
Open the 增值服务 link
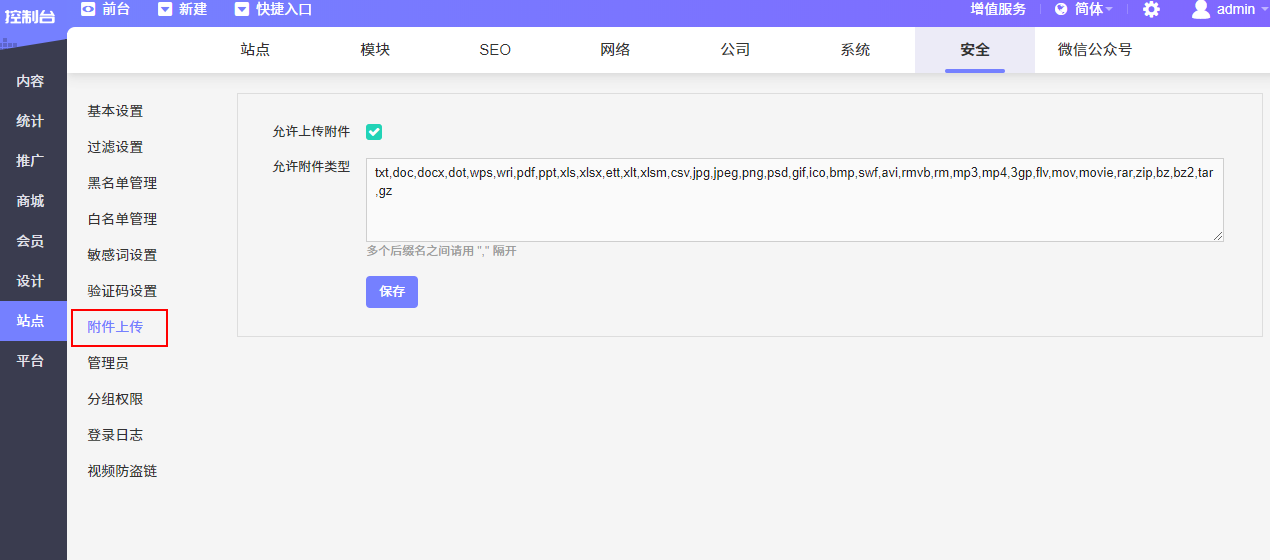(x=998, y=9)
